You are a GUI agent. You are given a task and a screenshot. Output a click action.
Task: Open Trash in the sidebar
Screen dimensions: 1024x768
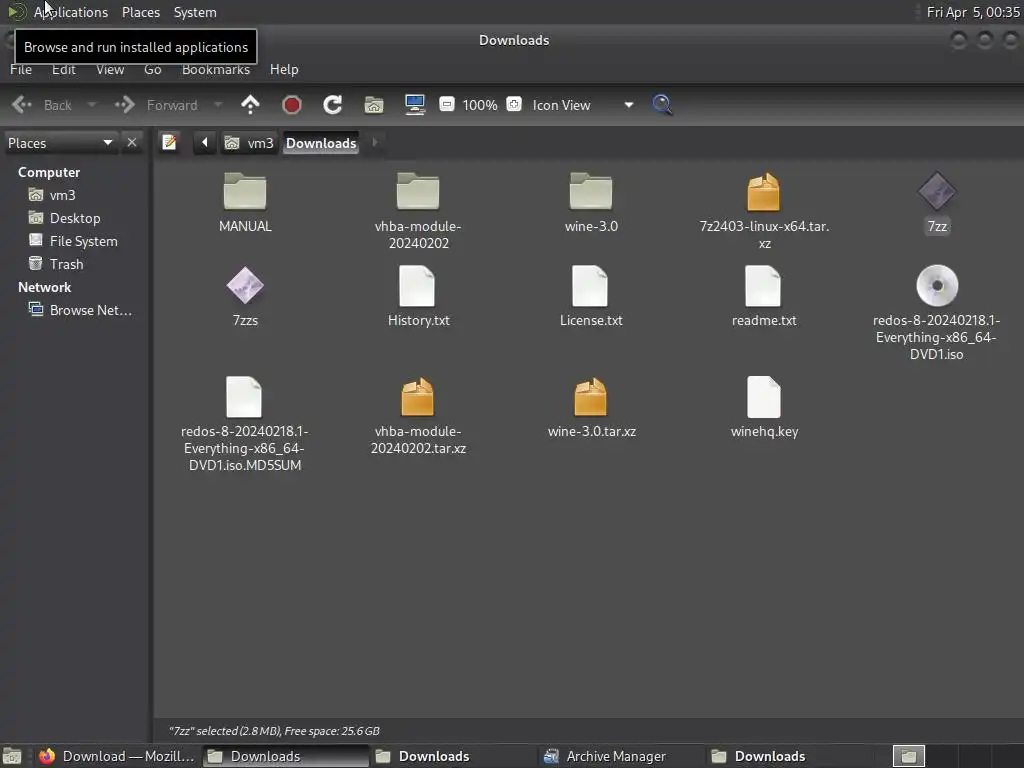pyautogui.click(x=66, y=264)
